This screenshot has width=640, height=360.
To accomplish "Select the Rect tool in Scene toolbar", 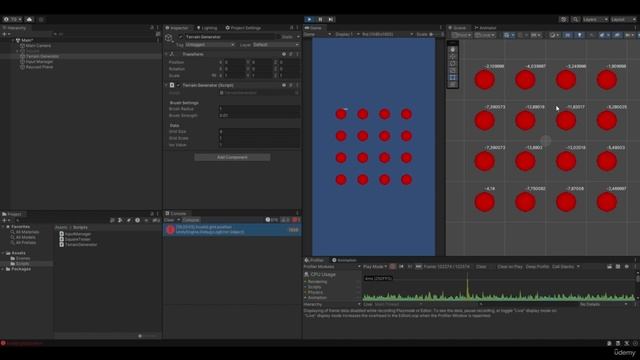I will pos(452,77).
